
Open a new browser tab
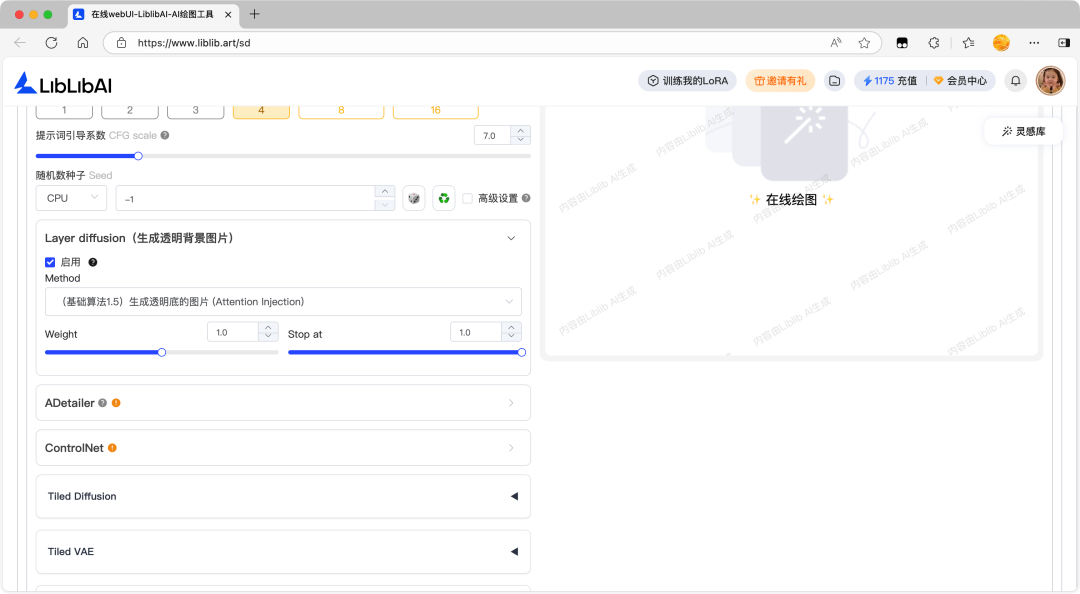(x=254, y=14)
